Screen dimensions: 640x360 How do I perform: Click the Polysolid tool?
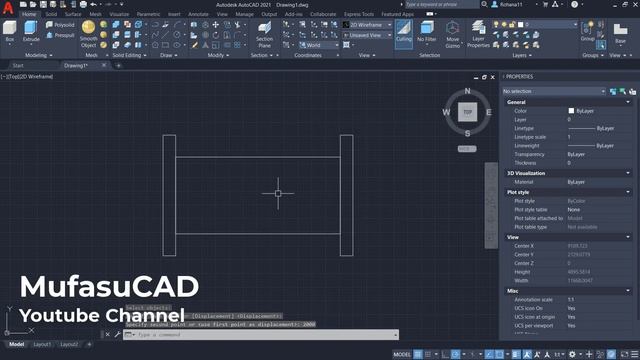60,25
